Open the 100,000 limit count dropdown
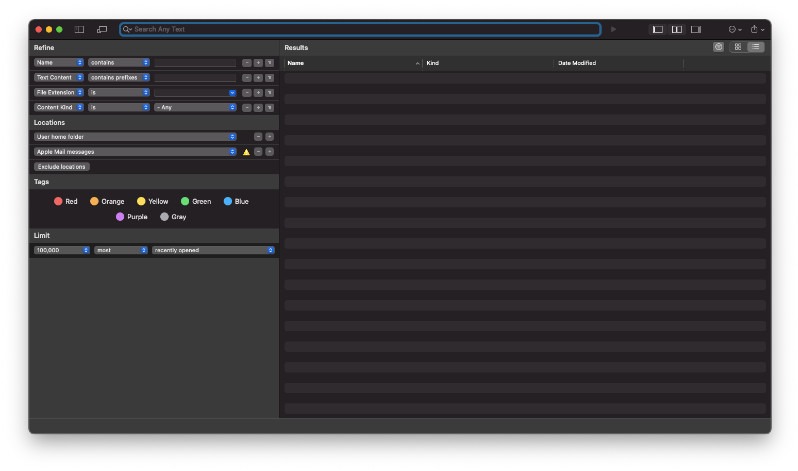Viewport: 798px width, 471px height. (x=62, y=251)
